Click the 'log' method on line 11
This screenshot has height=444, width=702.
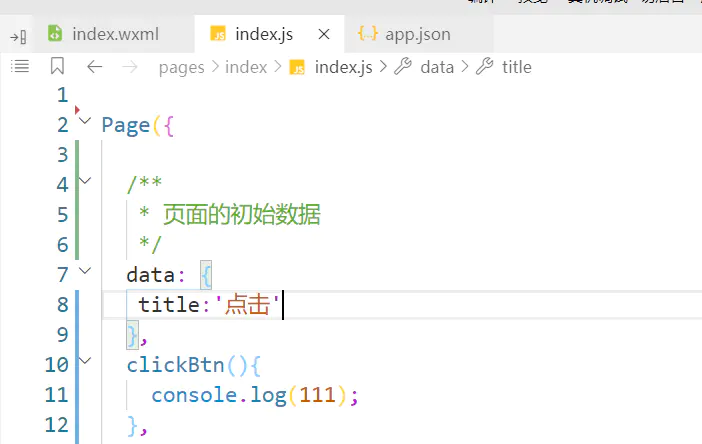268,396
